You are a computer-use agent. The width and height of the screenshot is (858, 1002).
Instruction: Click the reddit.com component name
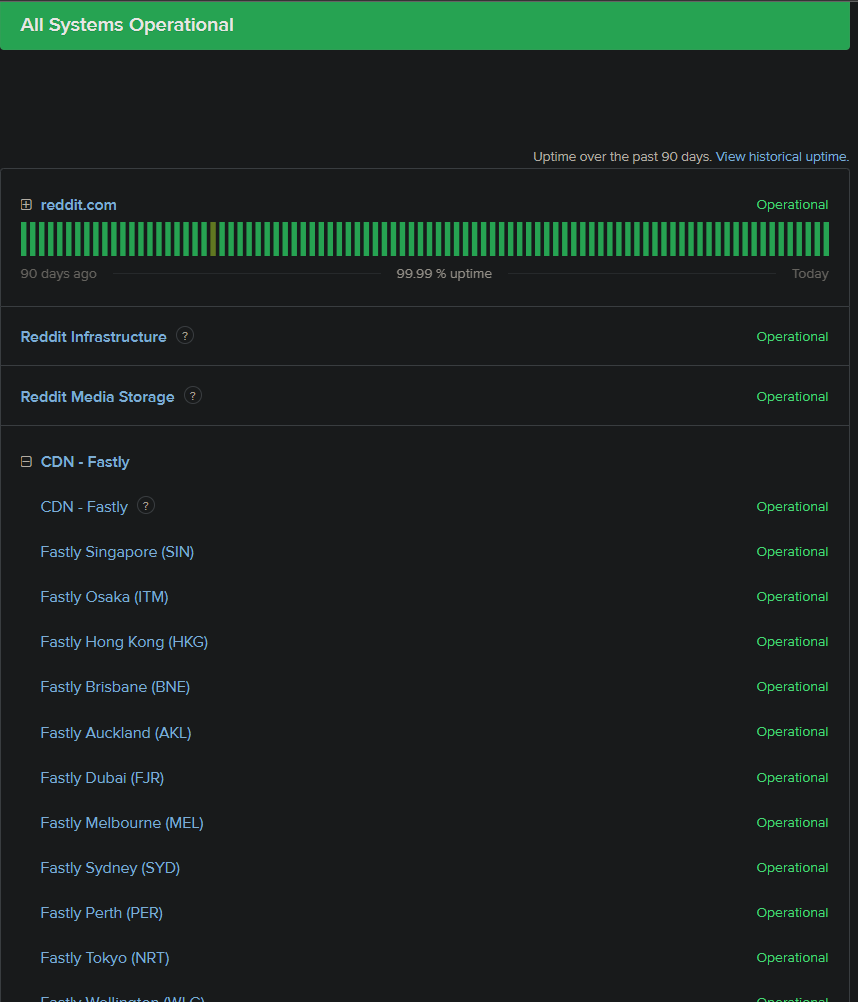point(79,205)
